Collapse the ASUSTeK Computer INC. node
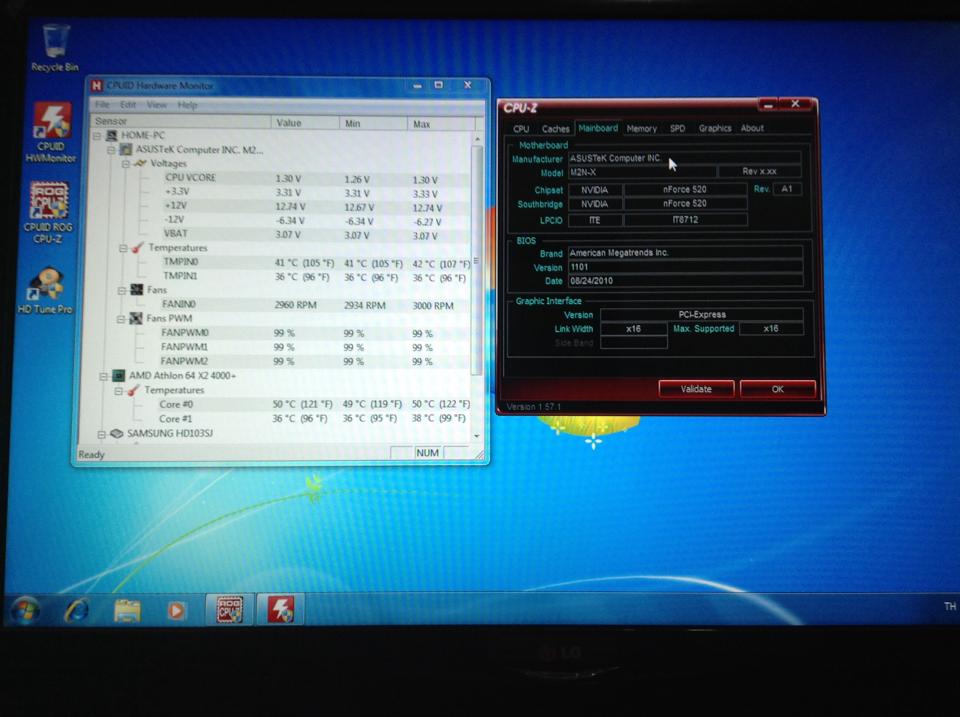The image size is (960, 717). tap(111, 149)
